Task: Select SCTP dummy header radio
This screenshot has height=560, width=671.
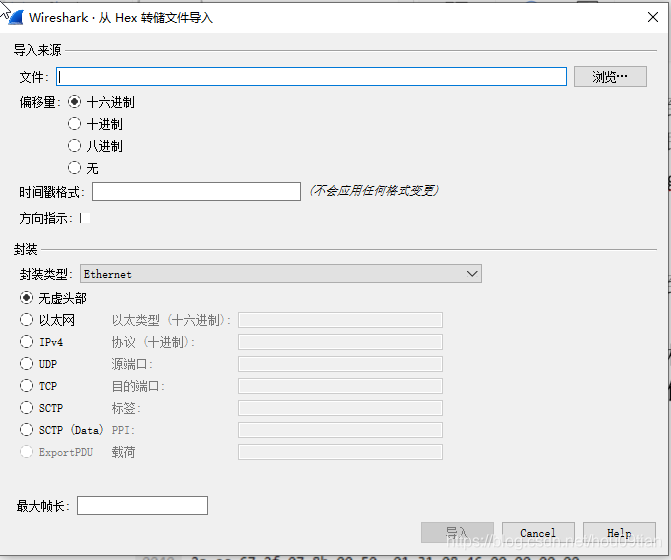Action: (27, 408)
